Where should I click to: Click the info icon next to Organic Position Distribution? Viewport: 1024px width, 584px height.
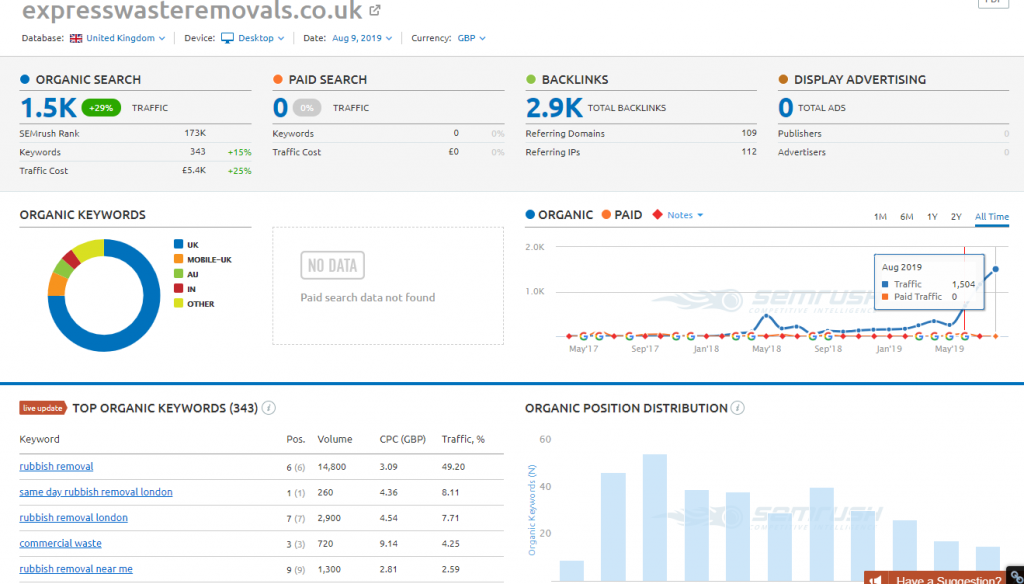(x=737, y=408)
